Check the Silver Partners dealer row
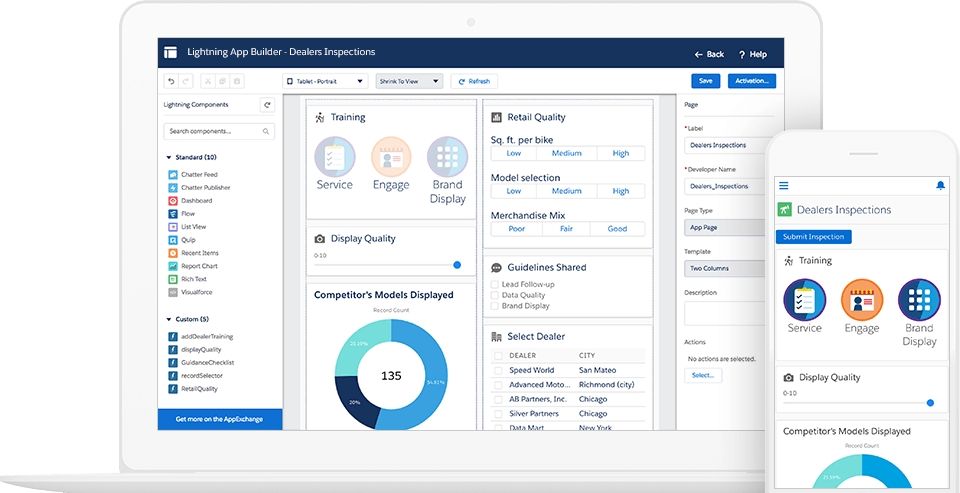960x493 pixels. point(498,414)
